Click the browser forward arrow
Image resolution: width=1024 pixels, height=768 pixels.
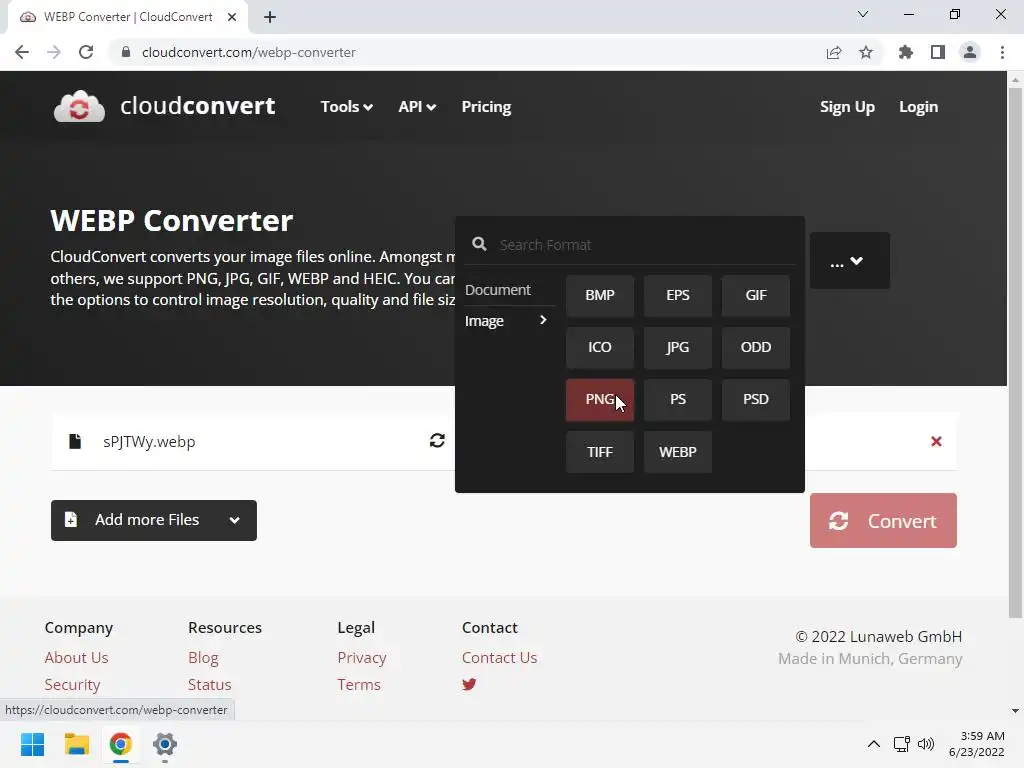tap(54, 52)
